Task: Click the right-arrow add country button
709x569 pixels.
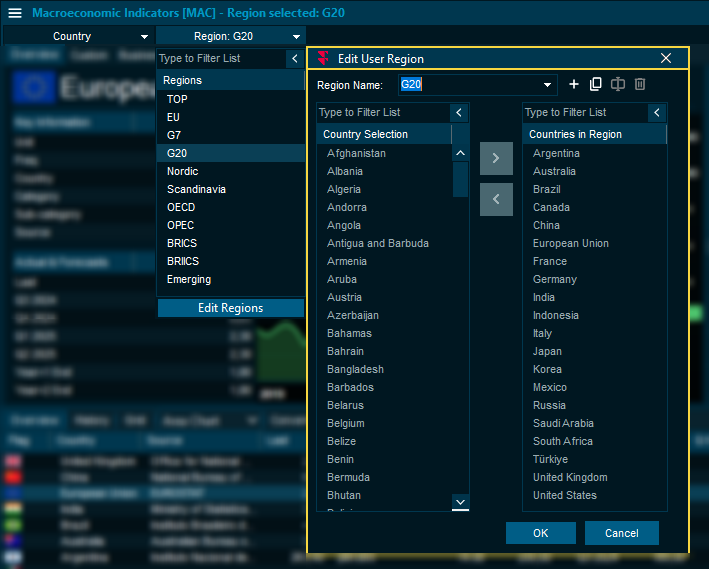Action: coord(496,158)
